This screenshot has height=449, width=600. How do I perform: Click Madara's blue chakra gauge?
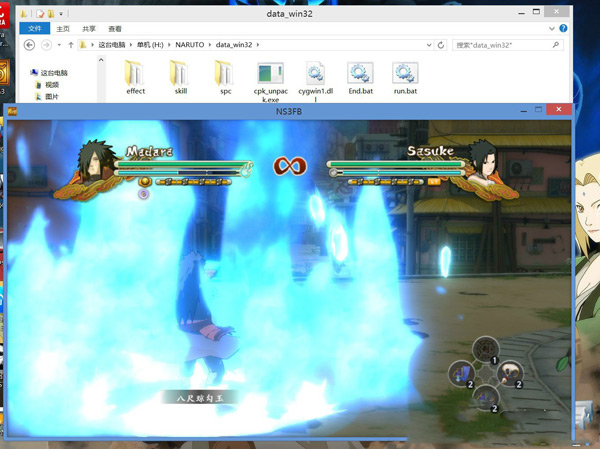point(180,173)
